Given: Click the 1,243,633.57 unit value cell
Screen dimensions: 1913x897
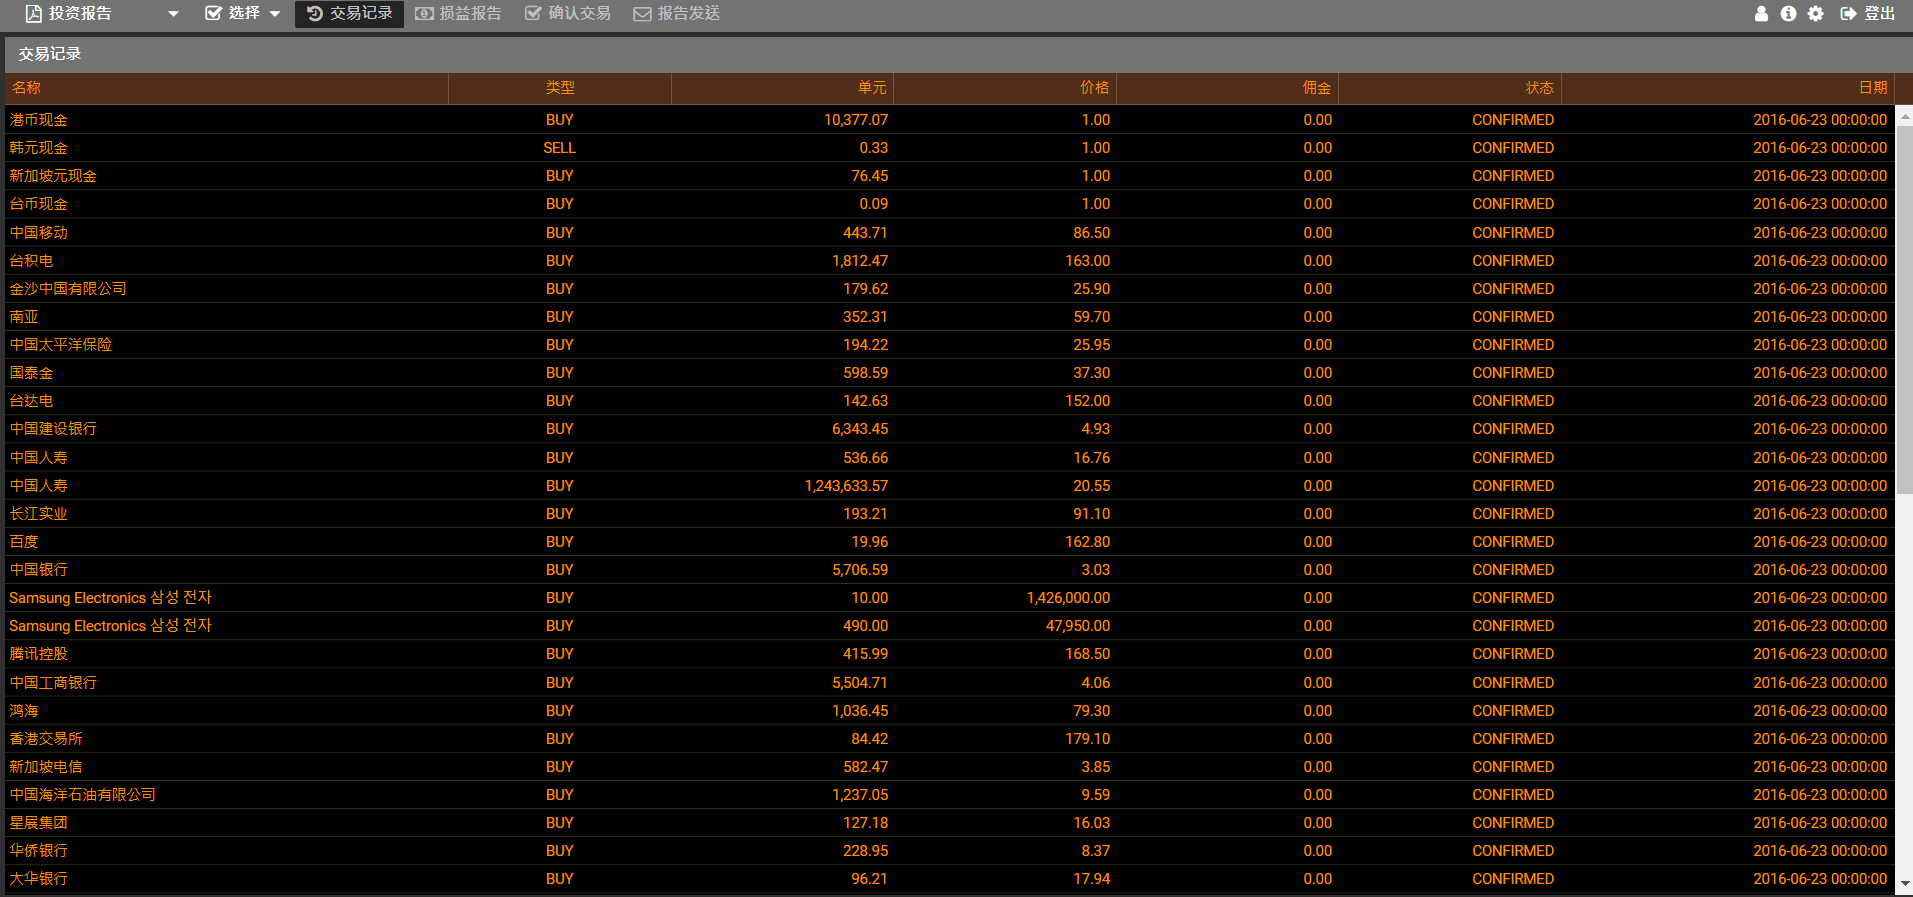Looking at the screenshot, I should point(846,486).
